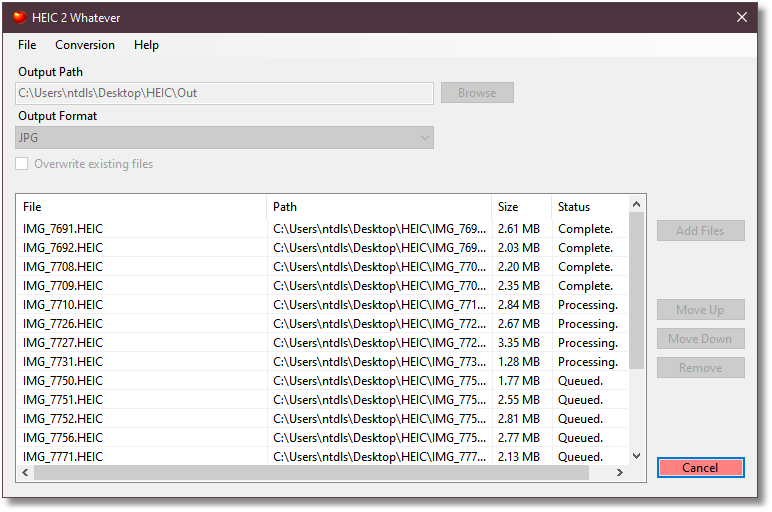Select IMG_7692.HEIC in the list

(63, 248)
